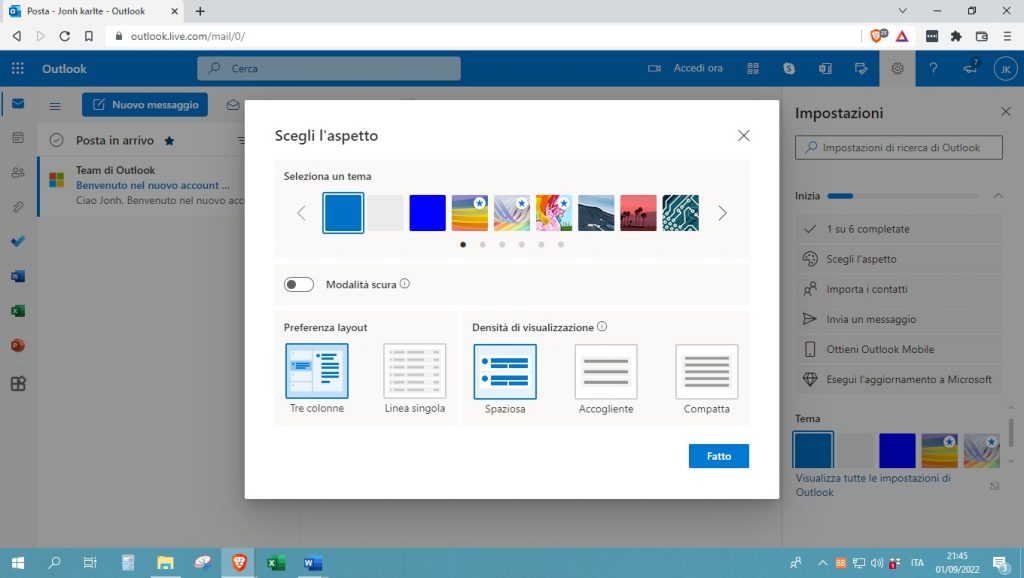Show next themes with right chevron
Viewport: 1024px width, 578px height.
pos(722,213)
